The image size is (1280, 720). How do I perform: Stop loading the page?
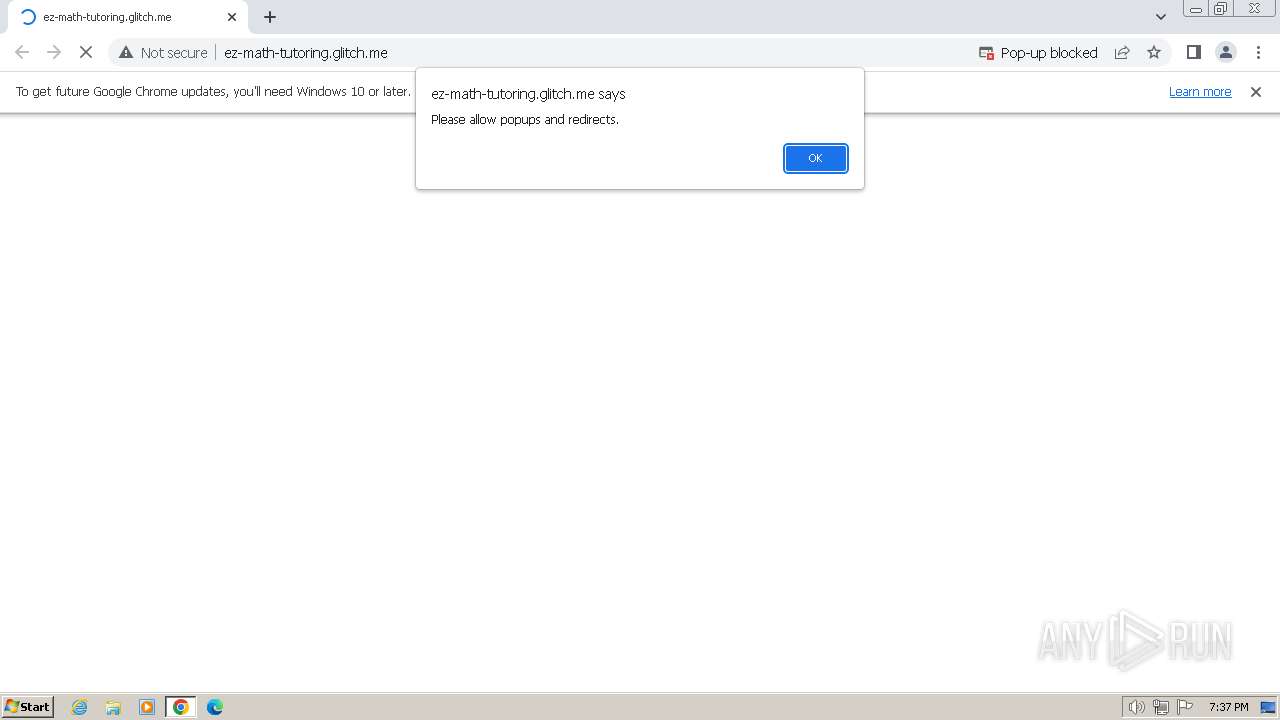click(86, 52)
